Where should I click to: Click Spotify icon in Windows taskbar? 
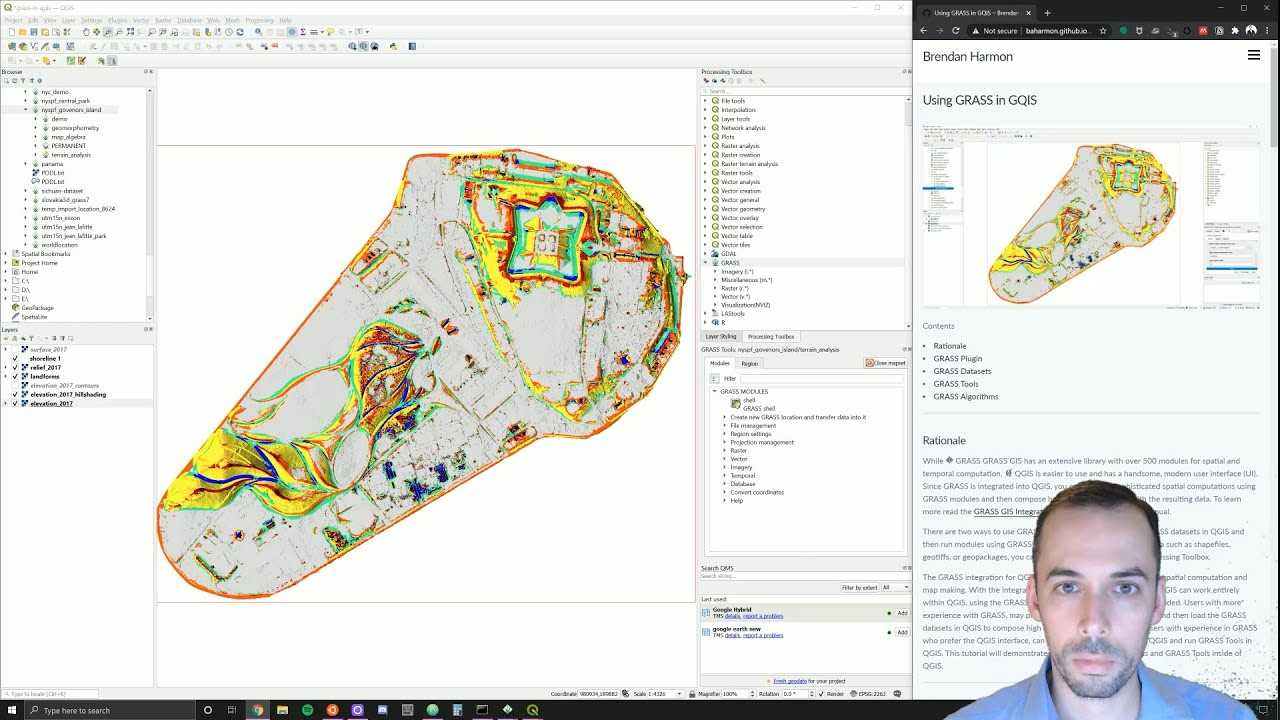tap(307, 710)
